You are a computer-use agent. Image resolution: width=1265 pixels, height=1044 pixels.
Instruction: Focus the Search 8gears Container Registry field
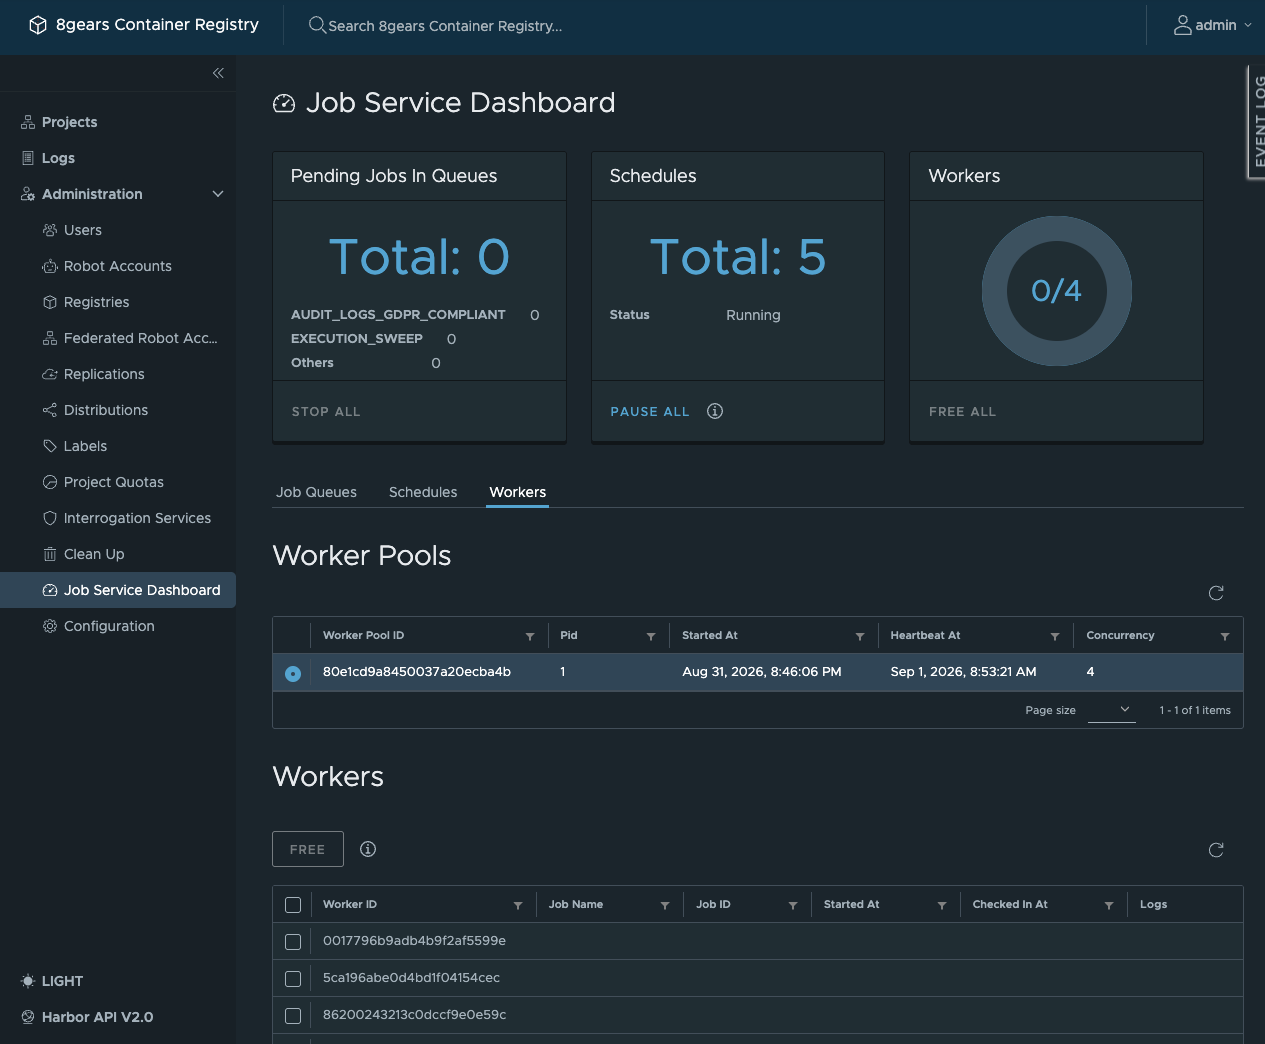tap(445, 26)
